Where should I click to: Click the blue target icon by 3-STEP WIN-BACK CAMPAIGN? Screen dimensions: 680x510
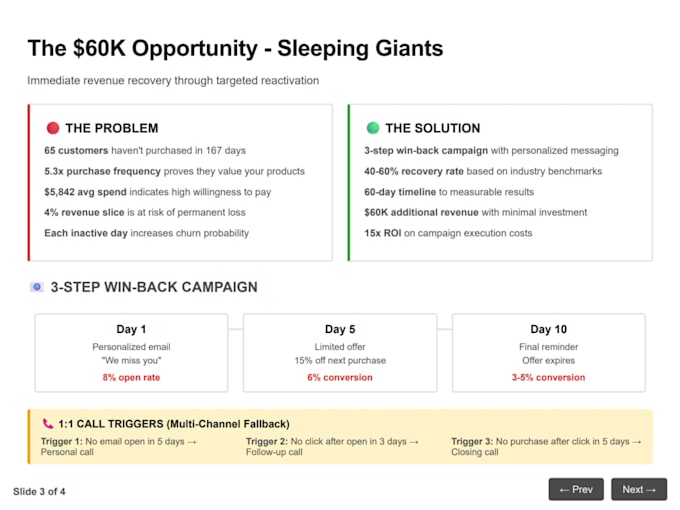(37, 287)
